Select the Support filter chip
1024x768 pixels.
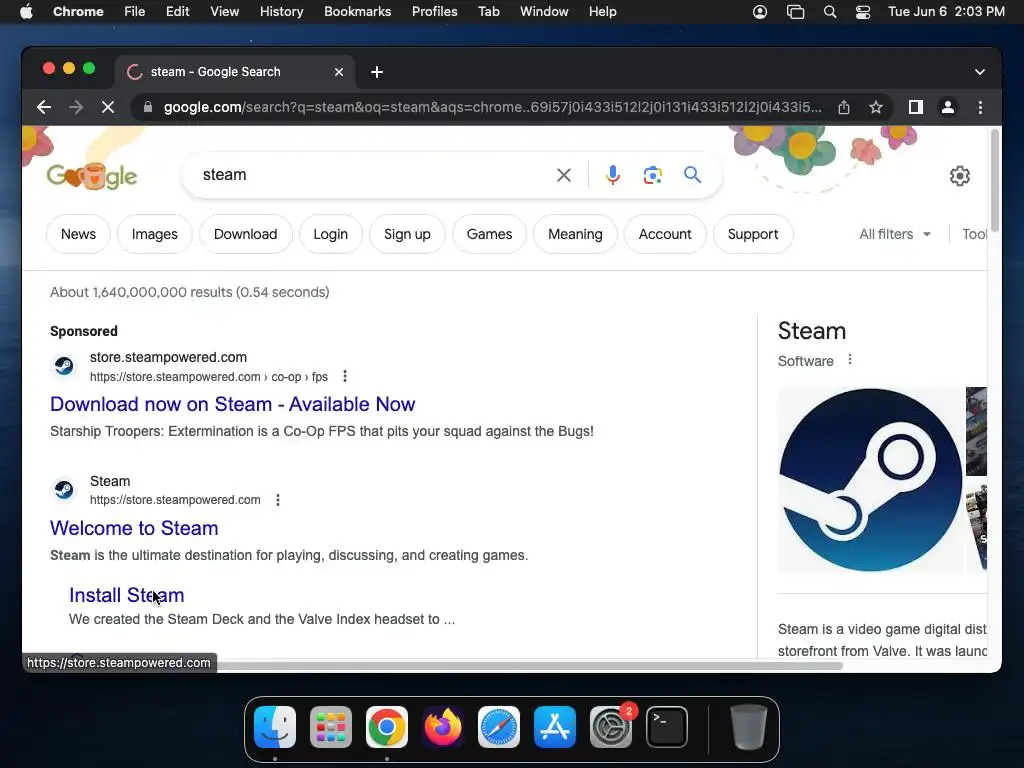(x=753, y=234)
